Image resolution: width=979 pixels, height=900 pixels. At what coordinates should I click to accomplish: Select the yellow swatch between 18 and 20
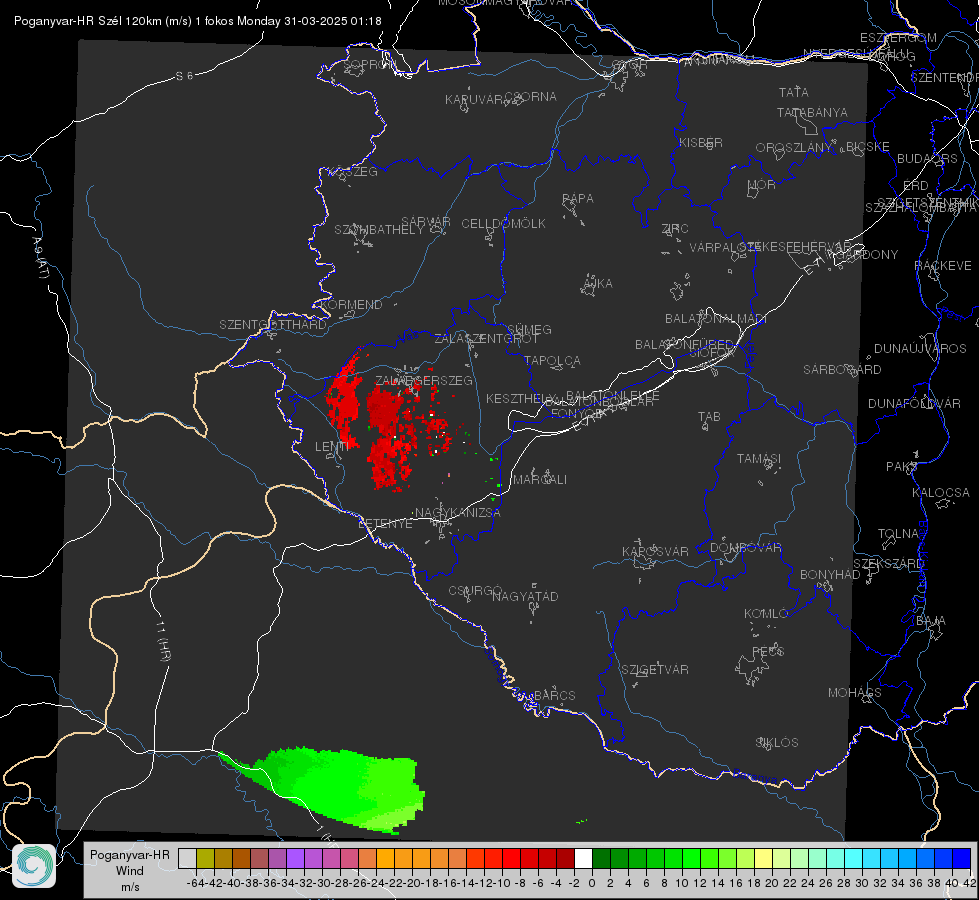click(x=764, y=858)
